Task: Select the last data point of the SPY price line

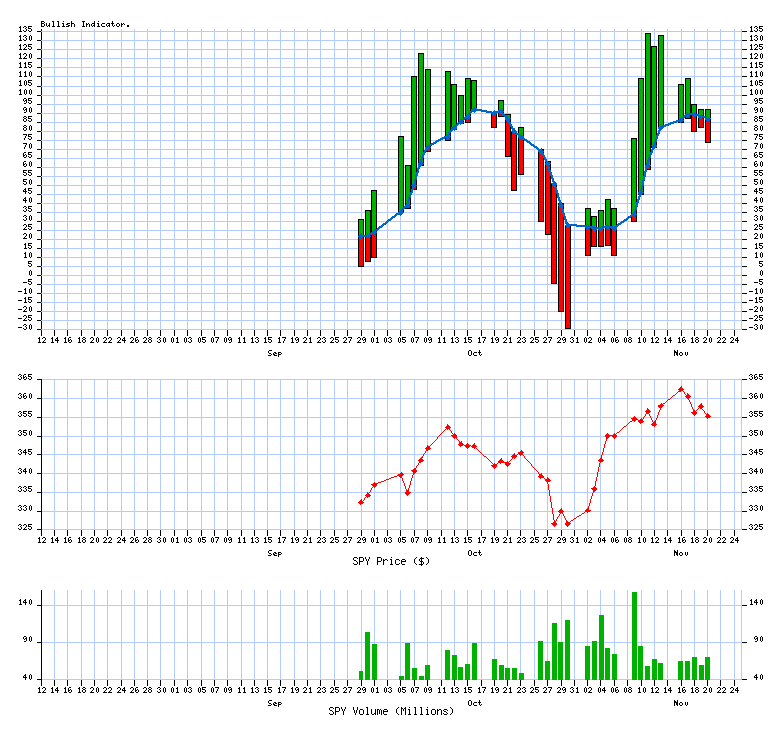Action: tap(708, 416)
